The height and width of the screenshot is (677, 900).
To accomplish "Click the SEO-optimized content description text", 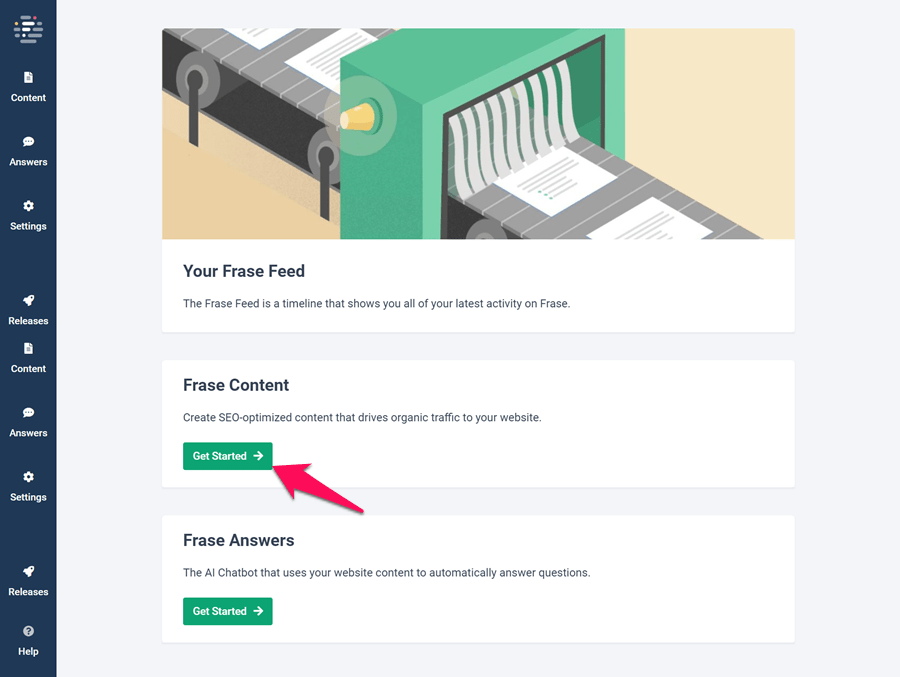I will [362, 417].
